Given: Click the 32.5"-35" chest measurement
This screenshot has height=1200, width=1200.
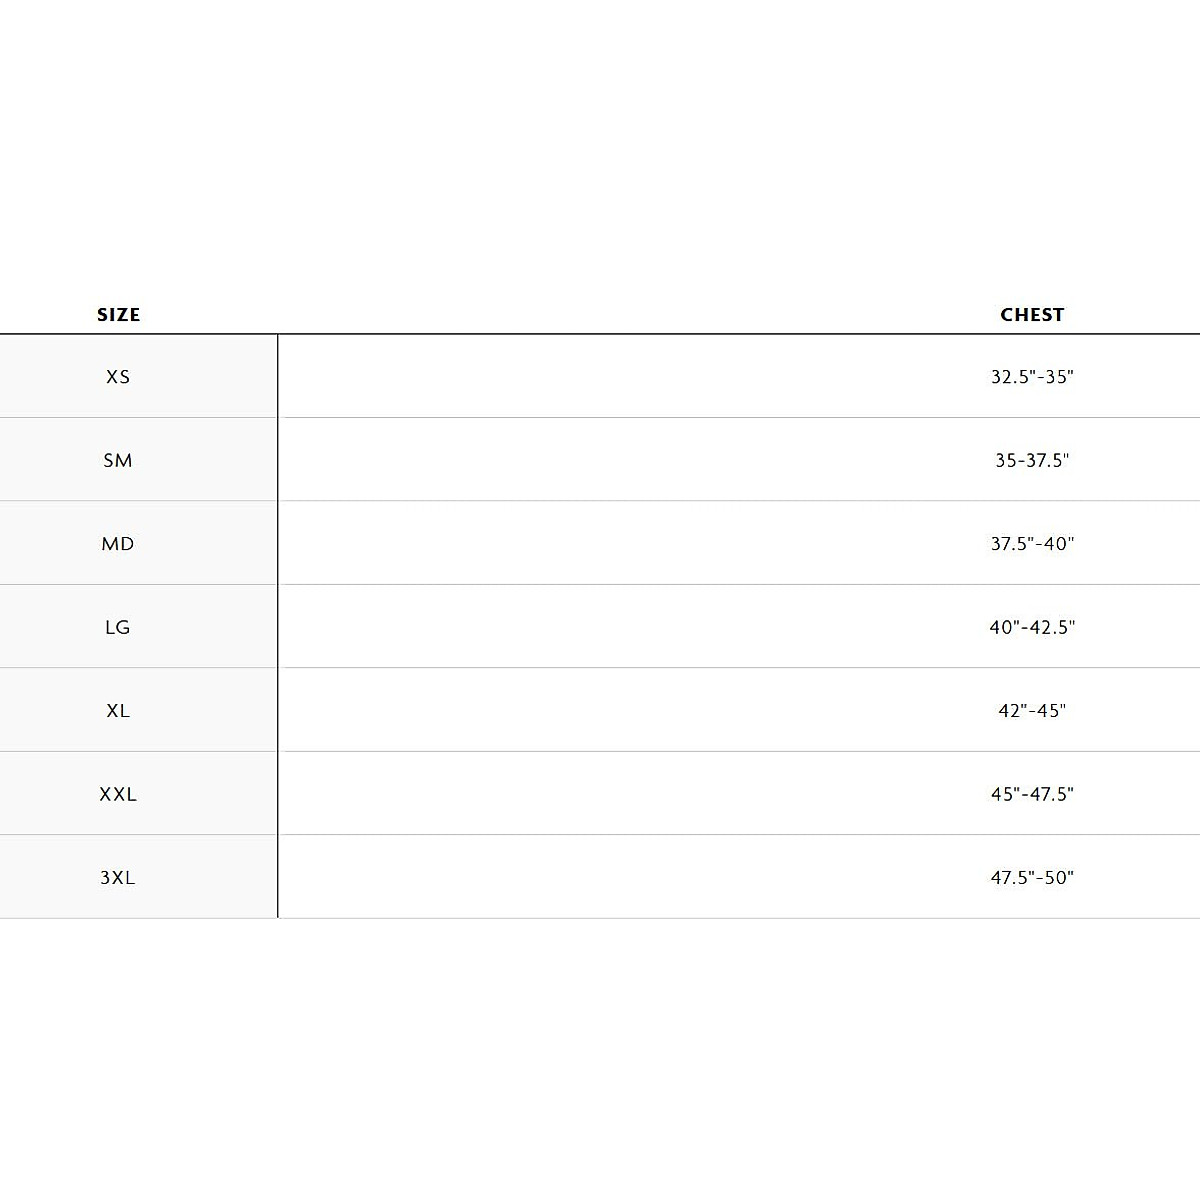Looking at the screenshot, I should click(x=1032, y=377).
